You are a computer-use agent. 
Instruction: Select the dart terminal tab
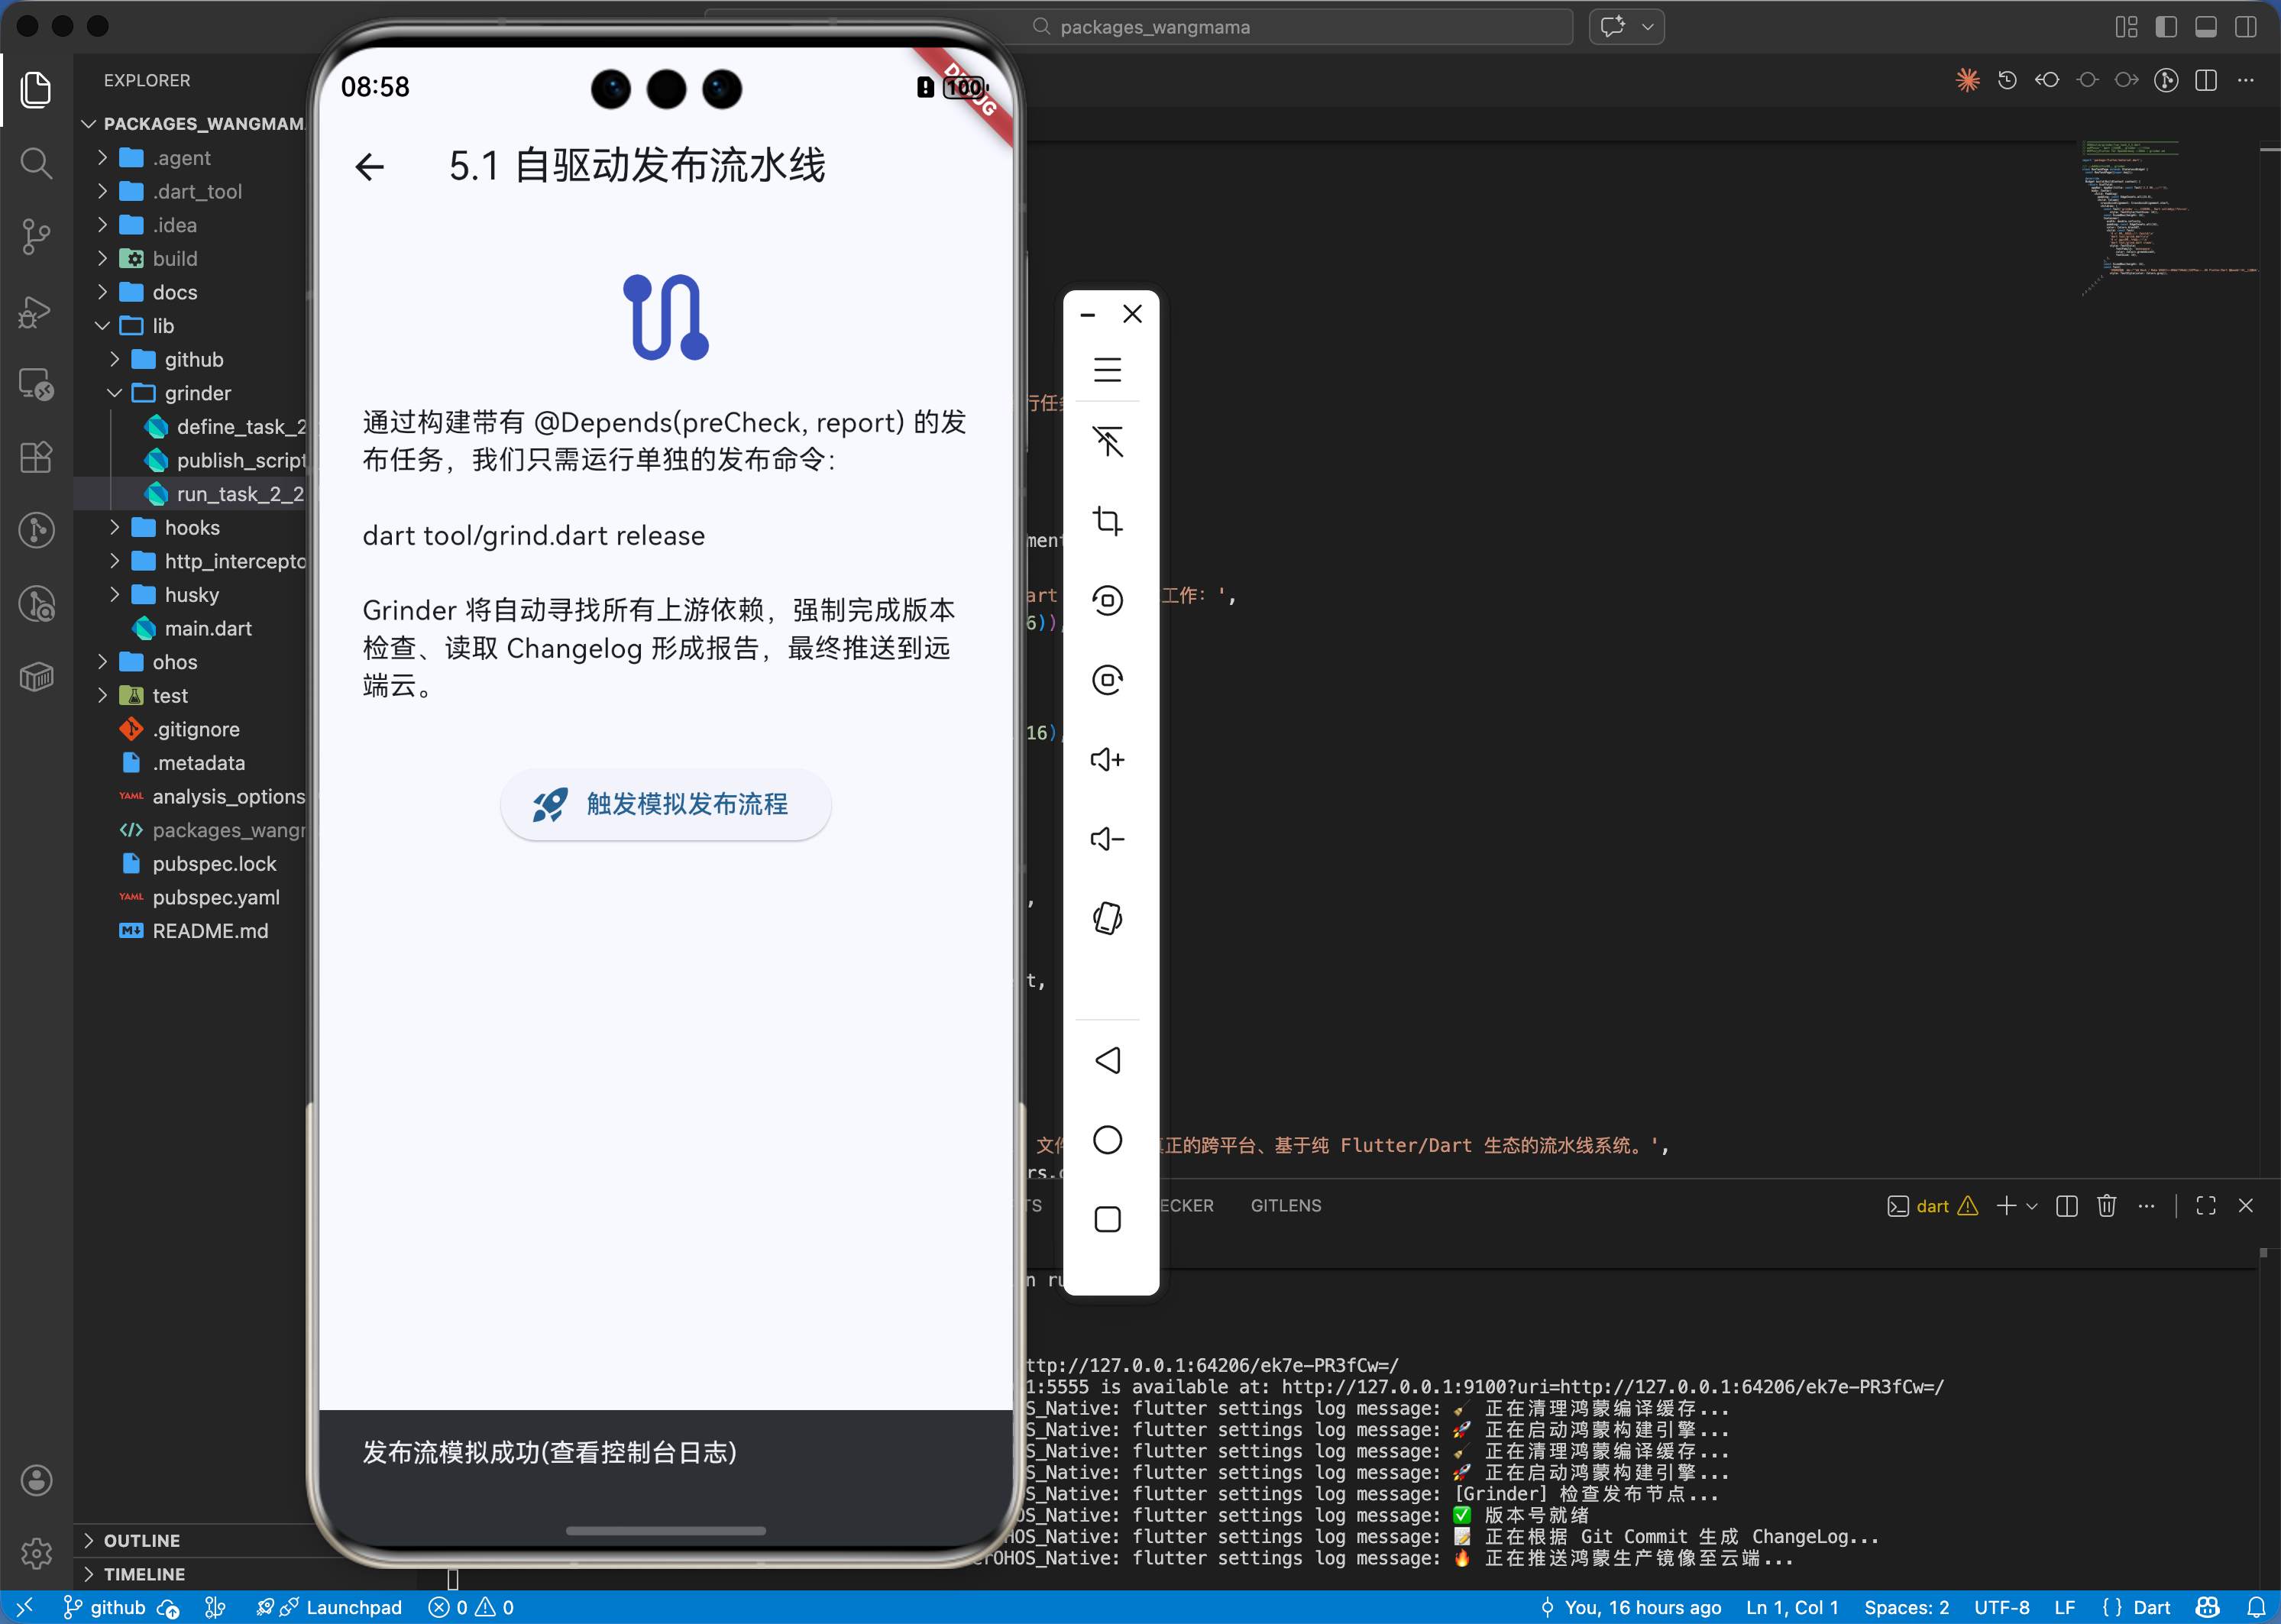click(1933, 1206)
